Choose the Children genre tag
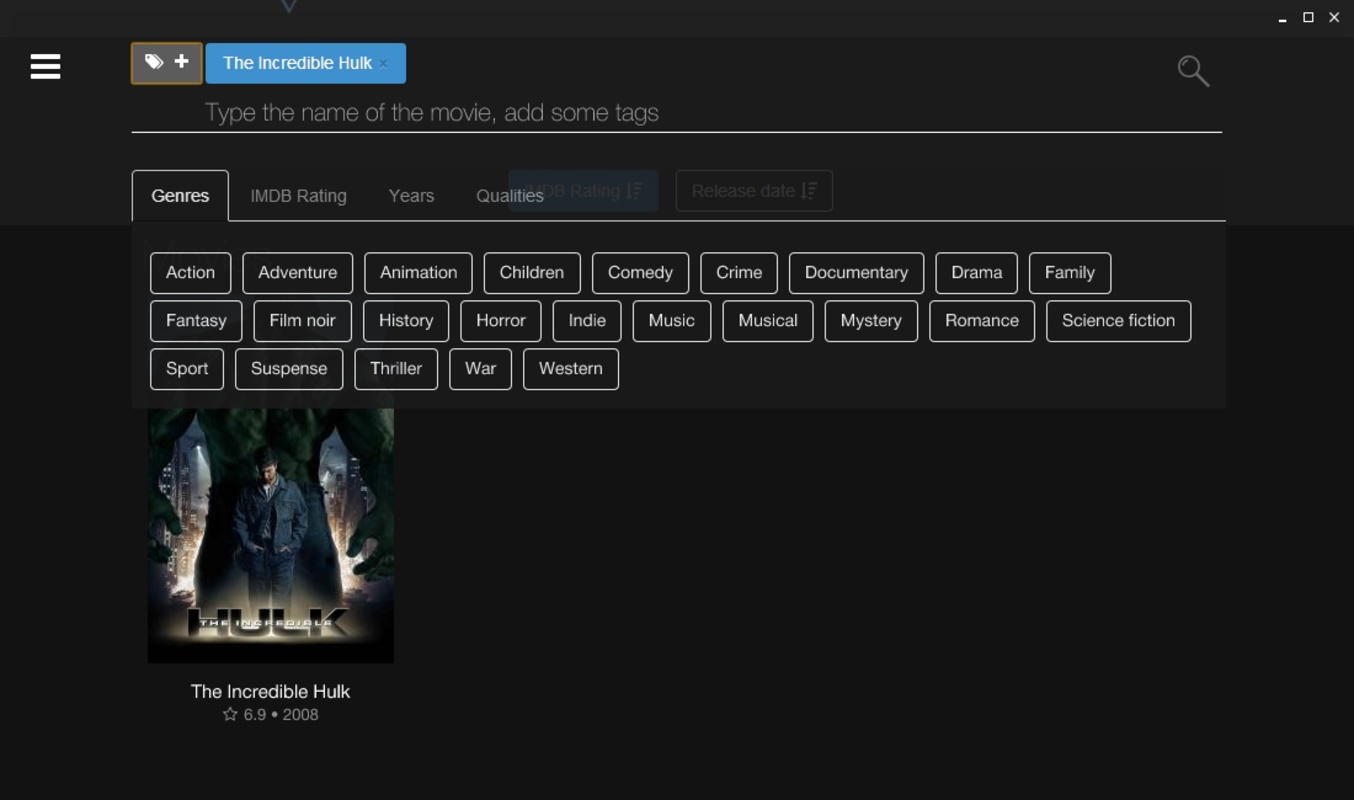This screenshot has height=800, width=1354. click(532, 273)
